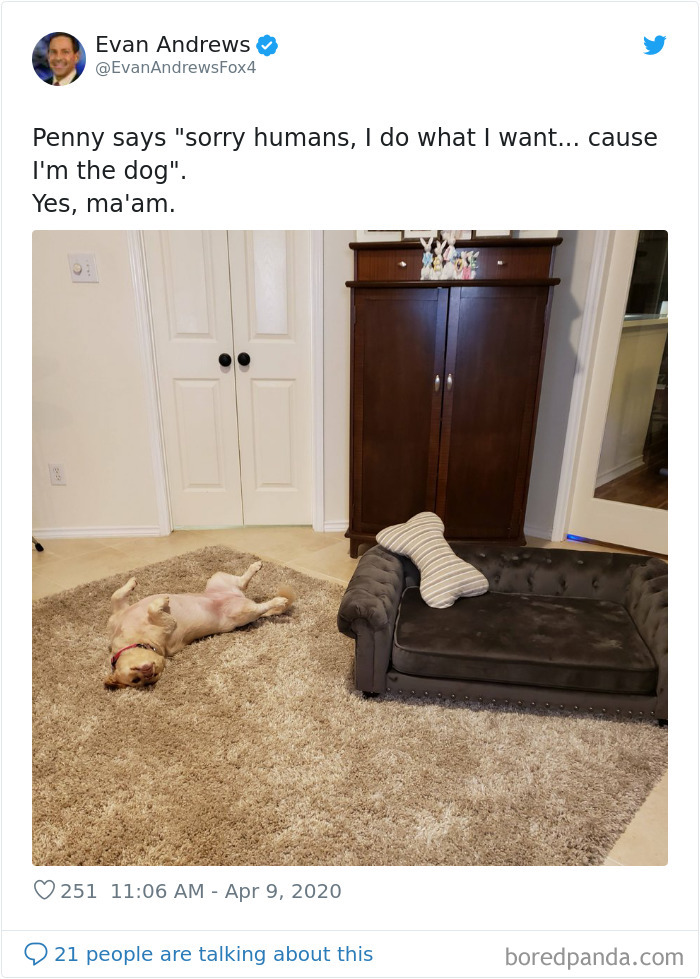The height and width of the screenshot is (979, 700).
Task: Open the Evan Andrews display name
Action: coord(173,44)
